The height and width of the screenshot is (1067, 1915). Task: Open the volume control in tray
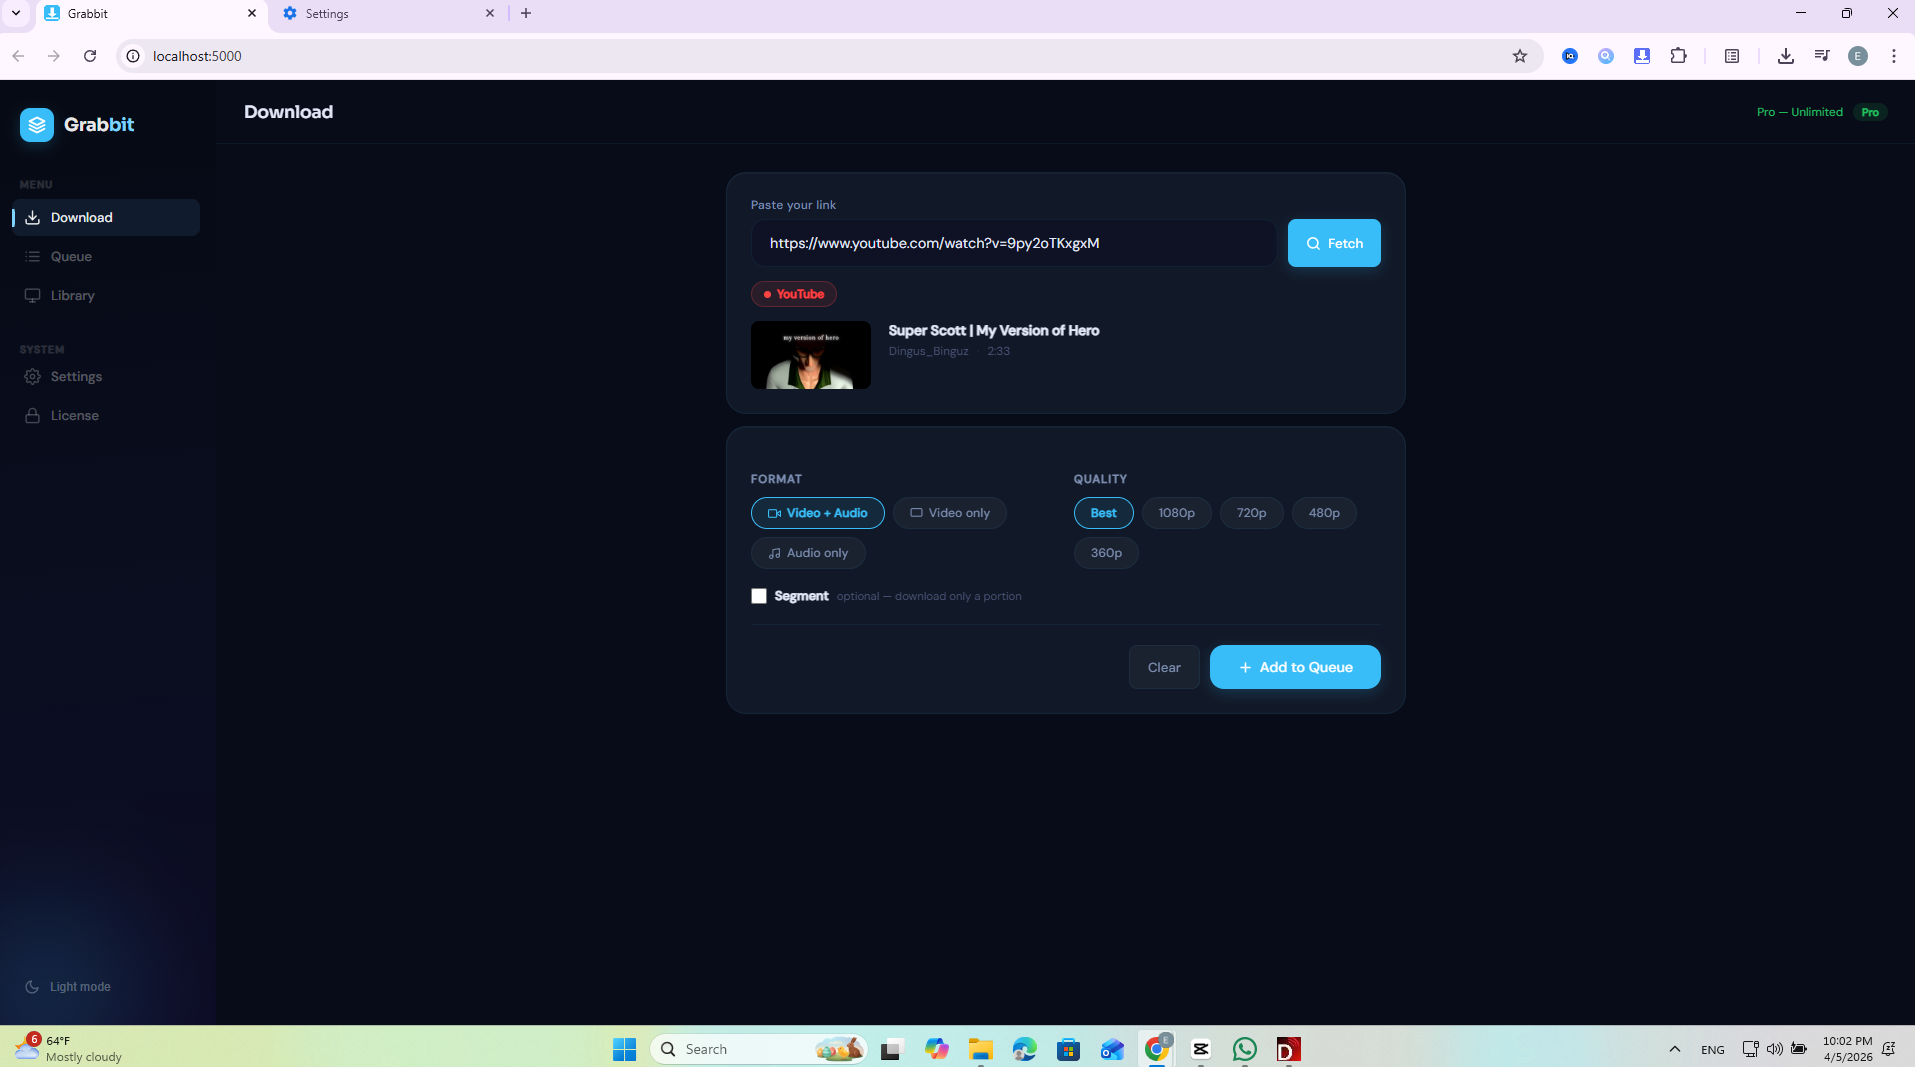tap(1775, 1049)
